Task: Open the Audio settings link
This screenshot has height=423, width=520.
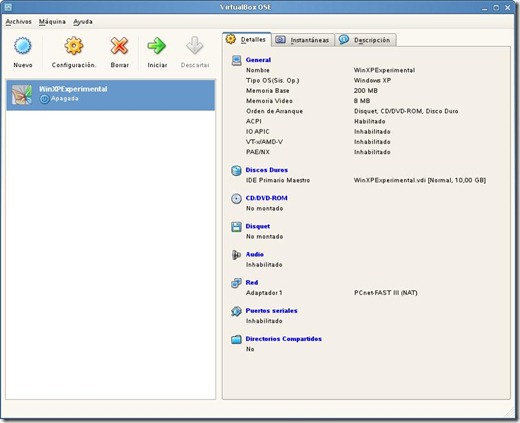Action: (x=255, y=254)
